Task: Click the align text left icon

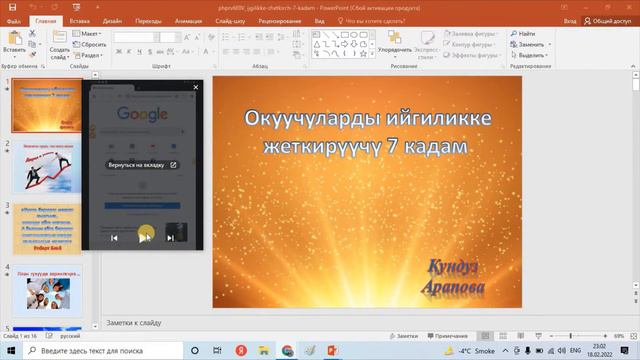Action: pos(226,52)
